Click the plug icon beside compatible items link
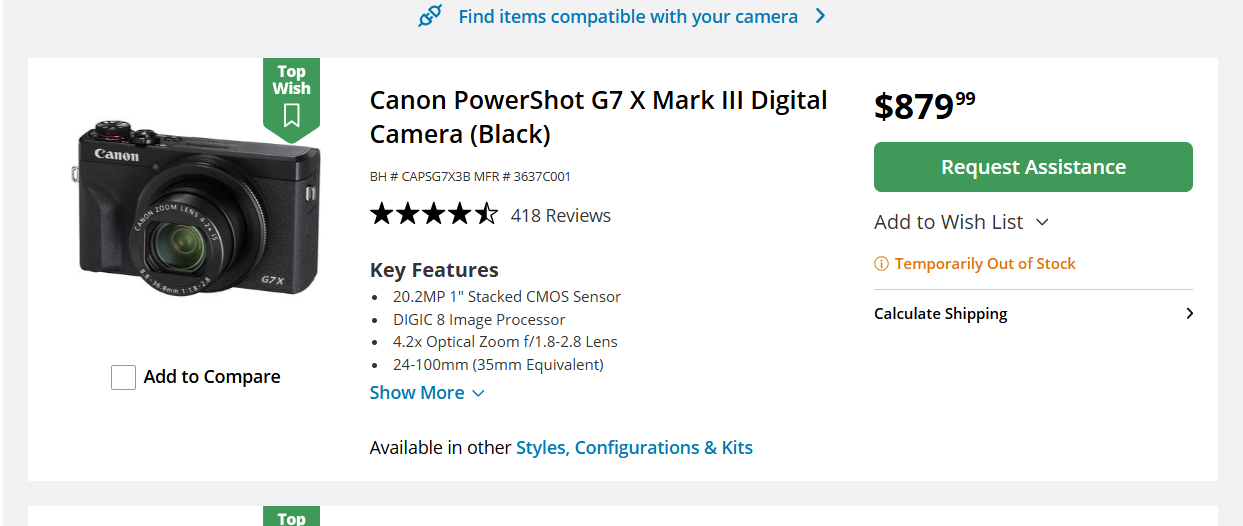 (430, 16)
